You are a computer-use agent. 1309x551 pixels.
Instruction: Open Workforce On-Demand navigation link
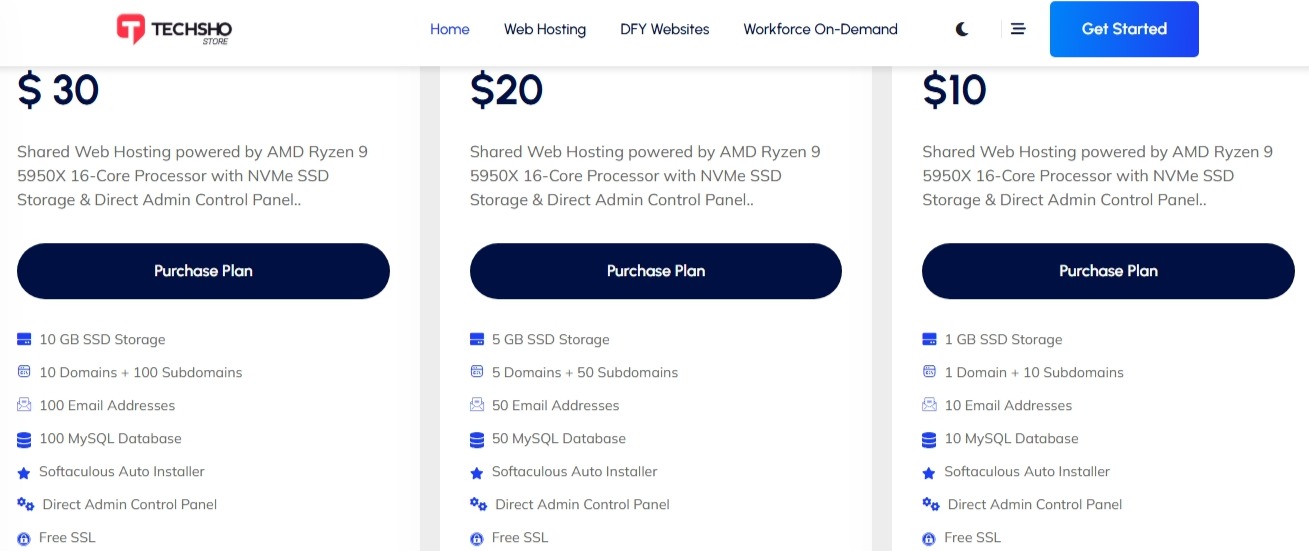coord(821,29)
